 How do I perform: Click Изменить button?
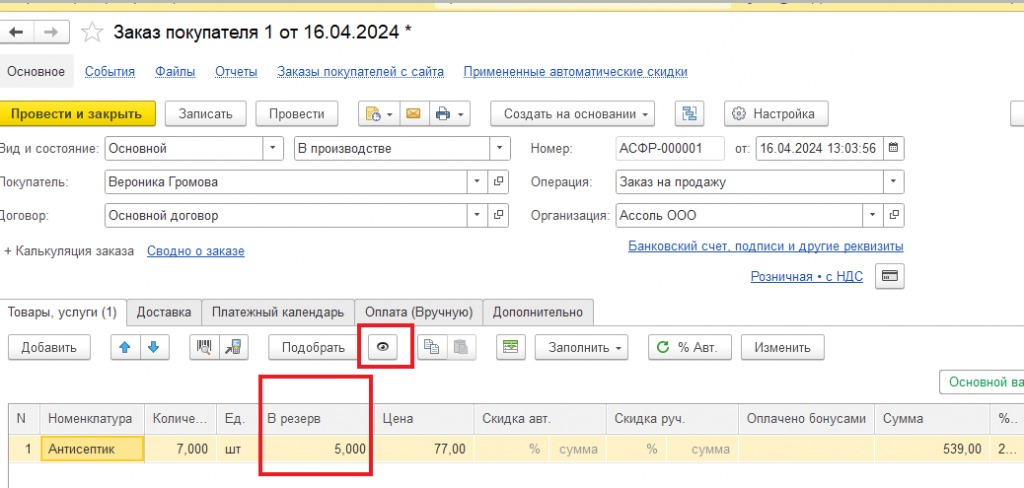pos(782,348)
